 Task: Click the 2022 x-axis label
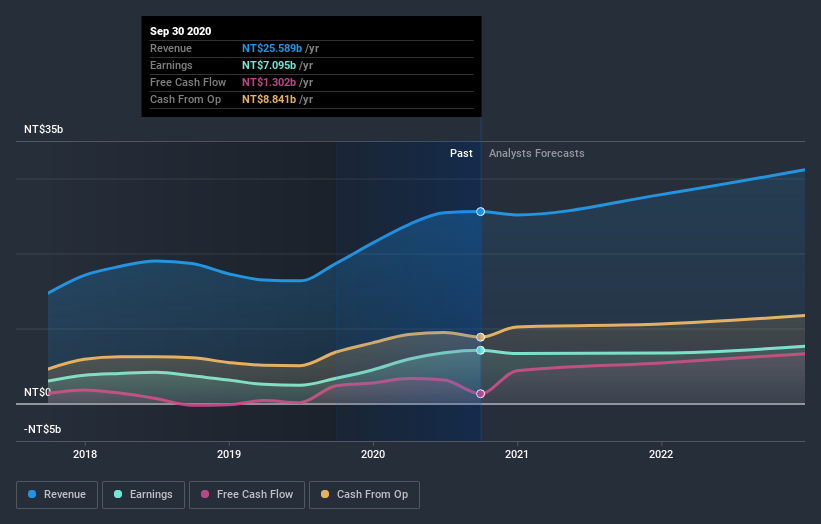pos(661,454)
